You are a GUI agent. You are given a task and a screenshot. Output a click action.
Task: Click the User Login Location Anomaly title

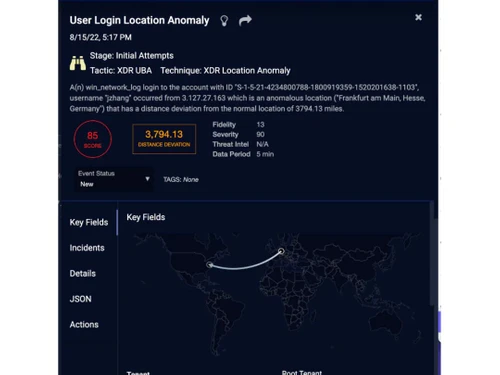pyautogui.click(x=139, y=20)
